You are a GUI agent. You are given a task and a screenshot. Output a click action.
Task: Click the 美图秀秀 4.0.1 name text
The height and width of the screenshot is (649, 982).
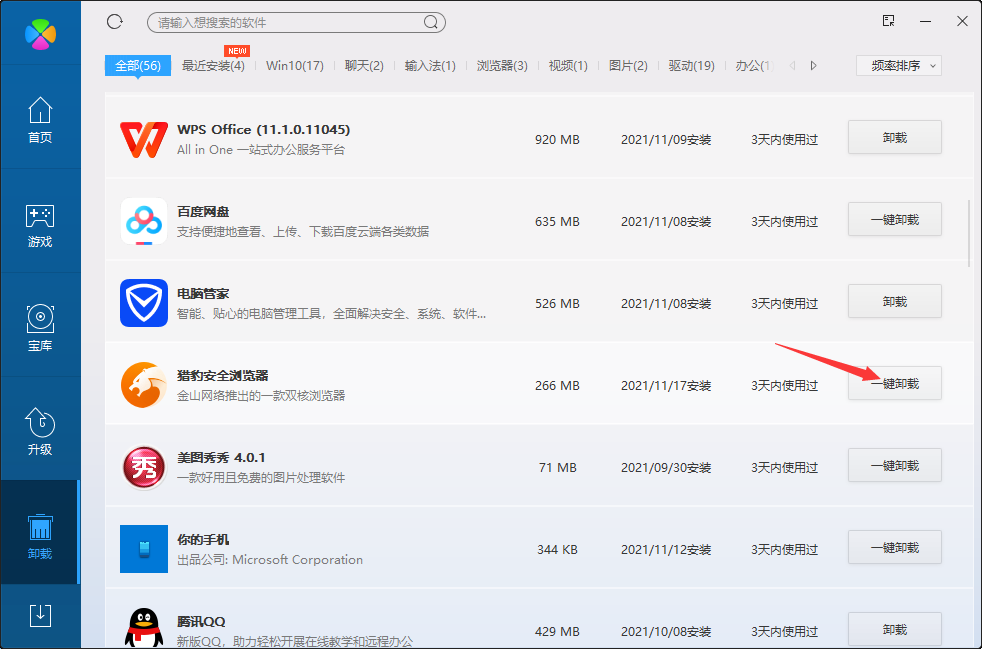click(x=221, y=458)
